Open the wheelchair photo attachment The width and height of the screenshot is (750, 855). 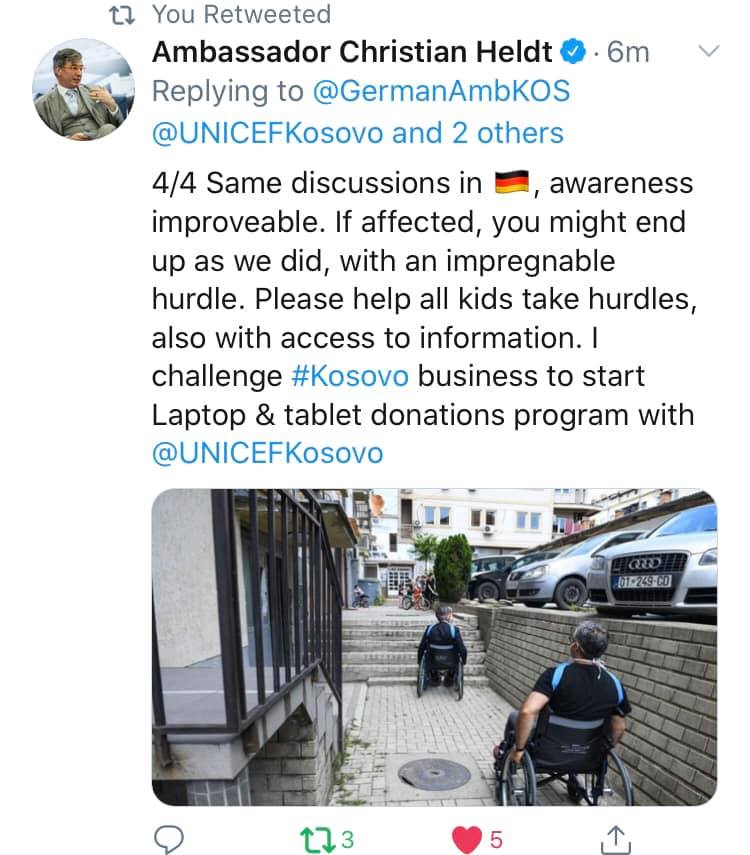[434, 647]
